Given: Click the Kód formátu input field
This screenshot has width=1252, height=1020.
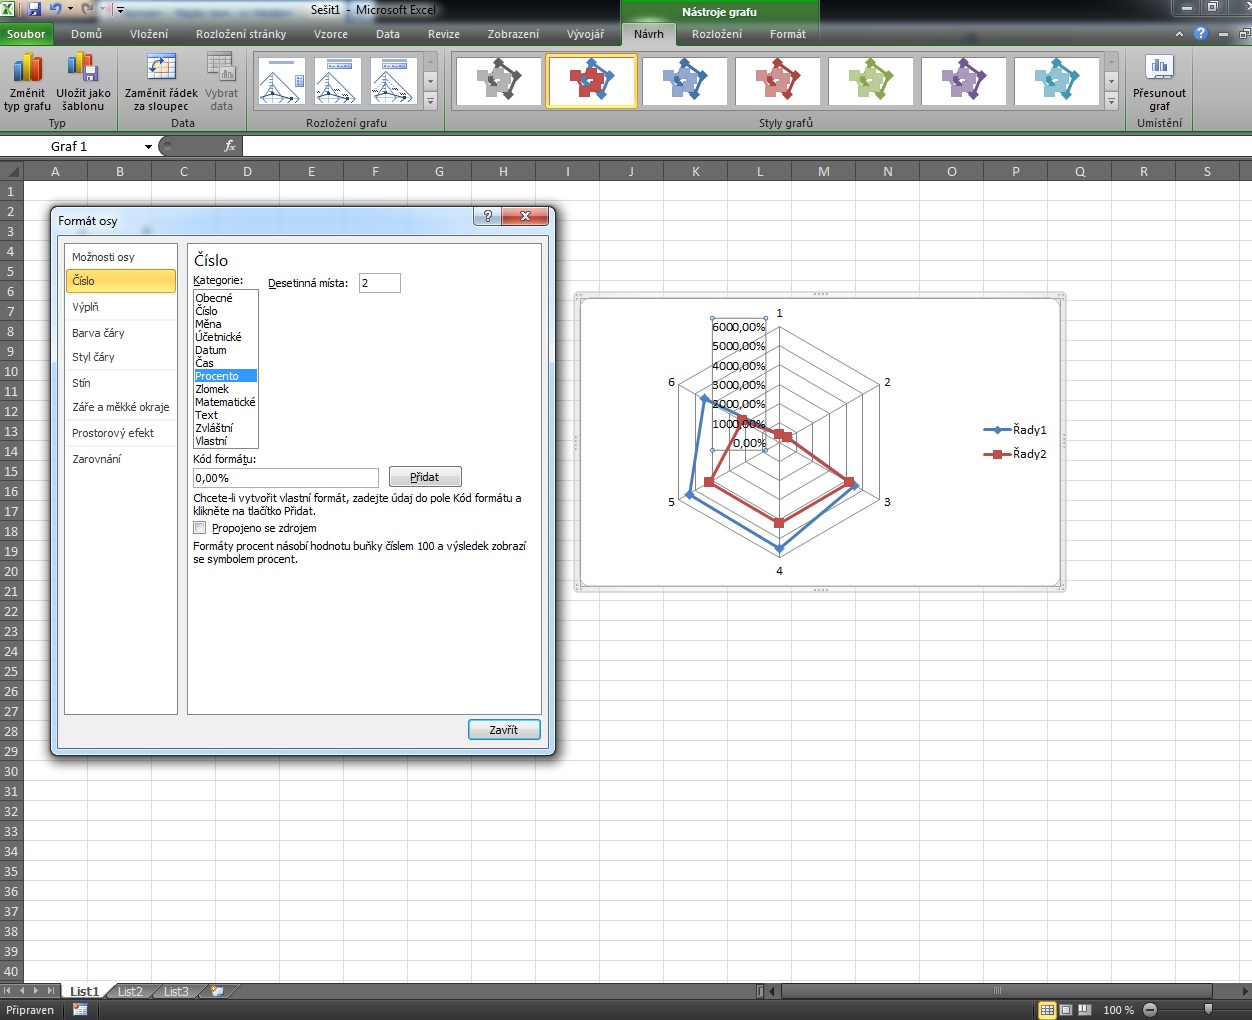Looking at the screenshot, I should 285,478.
